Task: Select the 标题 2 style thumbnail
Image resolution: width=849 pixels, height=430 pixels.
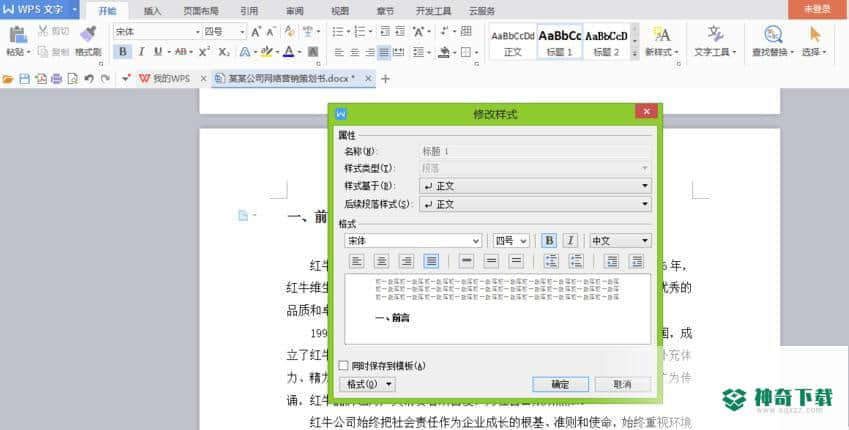Action: pos(606,41)
